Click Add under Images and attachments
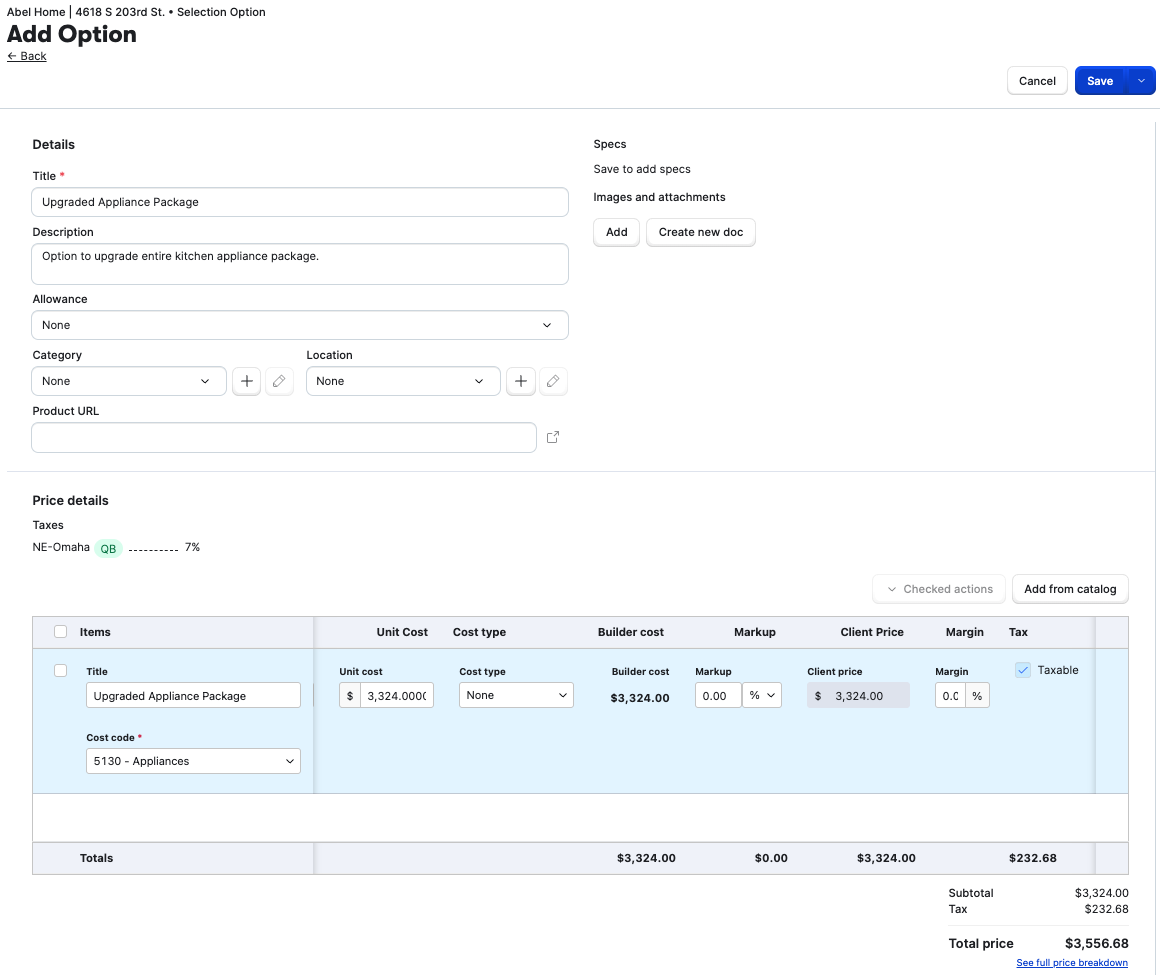Screen dimensions: 1160x975 (x=616, y=232)
